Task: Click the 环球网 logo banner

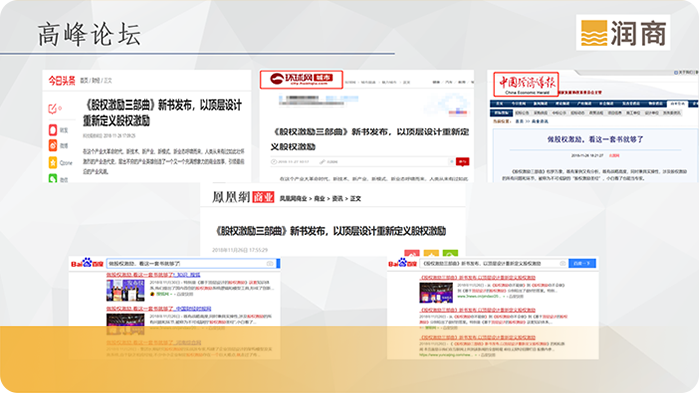Action: [301, 79]
